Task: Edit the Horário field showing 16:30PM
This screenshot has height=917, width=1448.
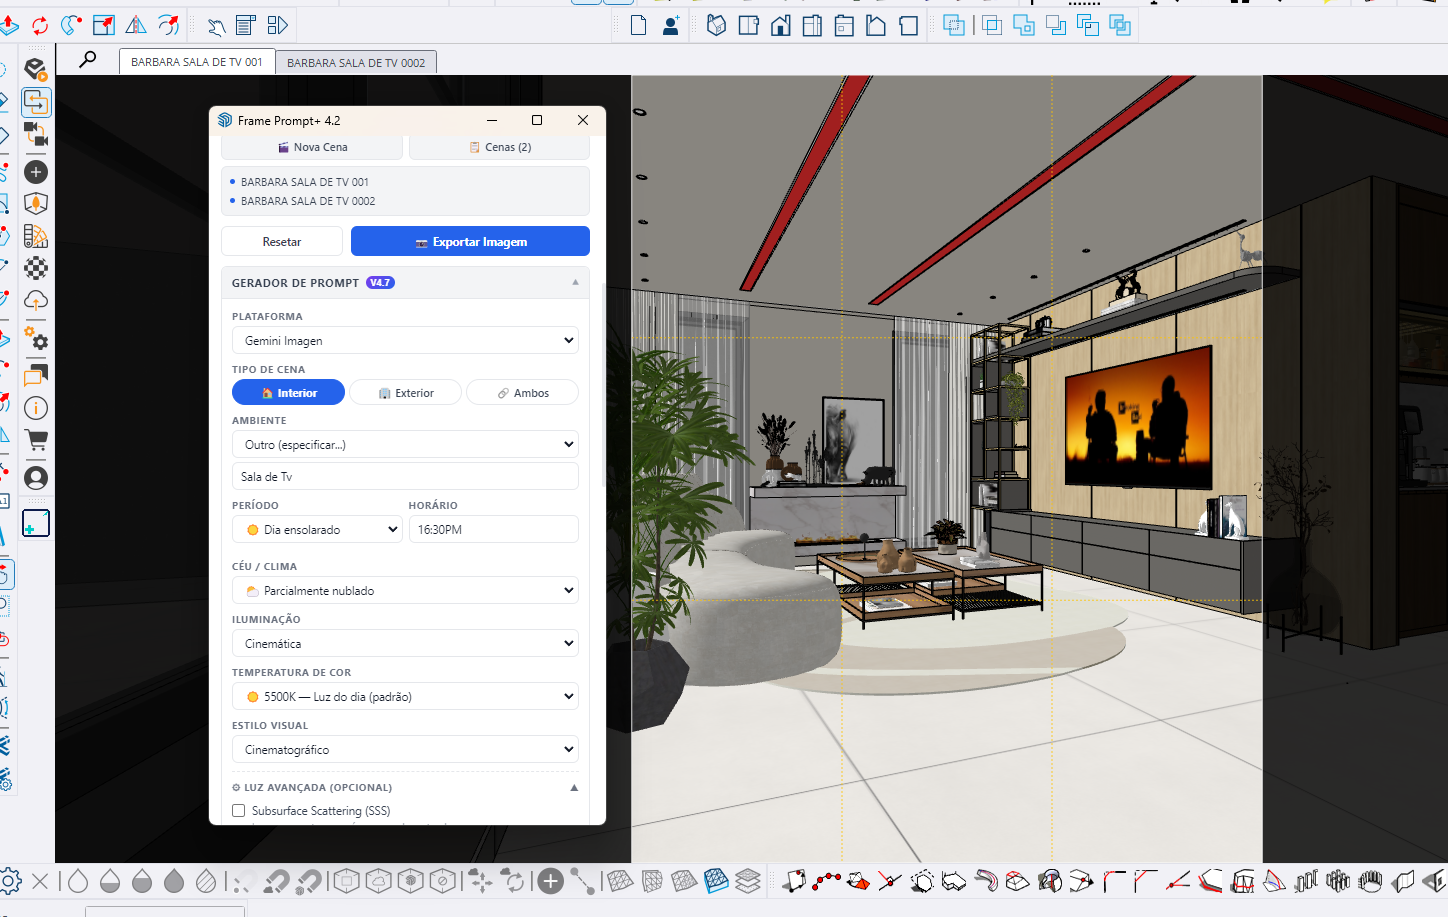Action: [x=494, y=529]
